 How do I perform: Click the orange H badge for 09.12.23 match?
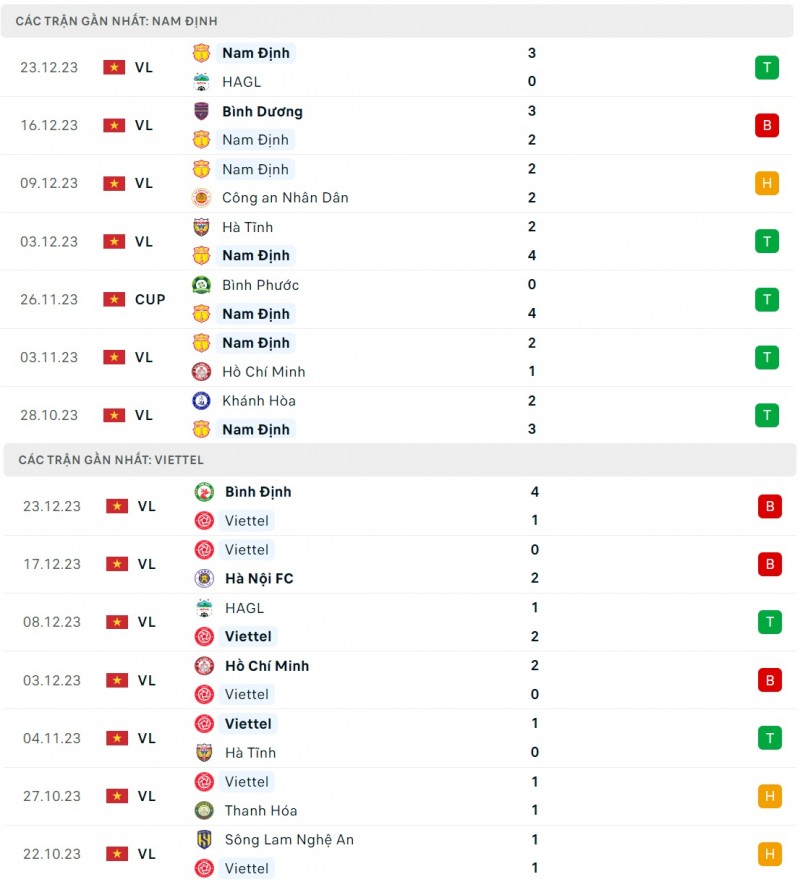[767, 183]
